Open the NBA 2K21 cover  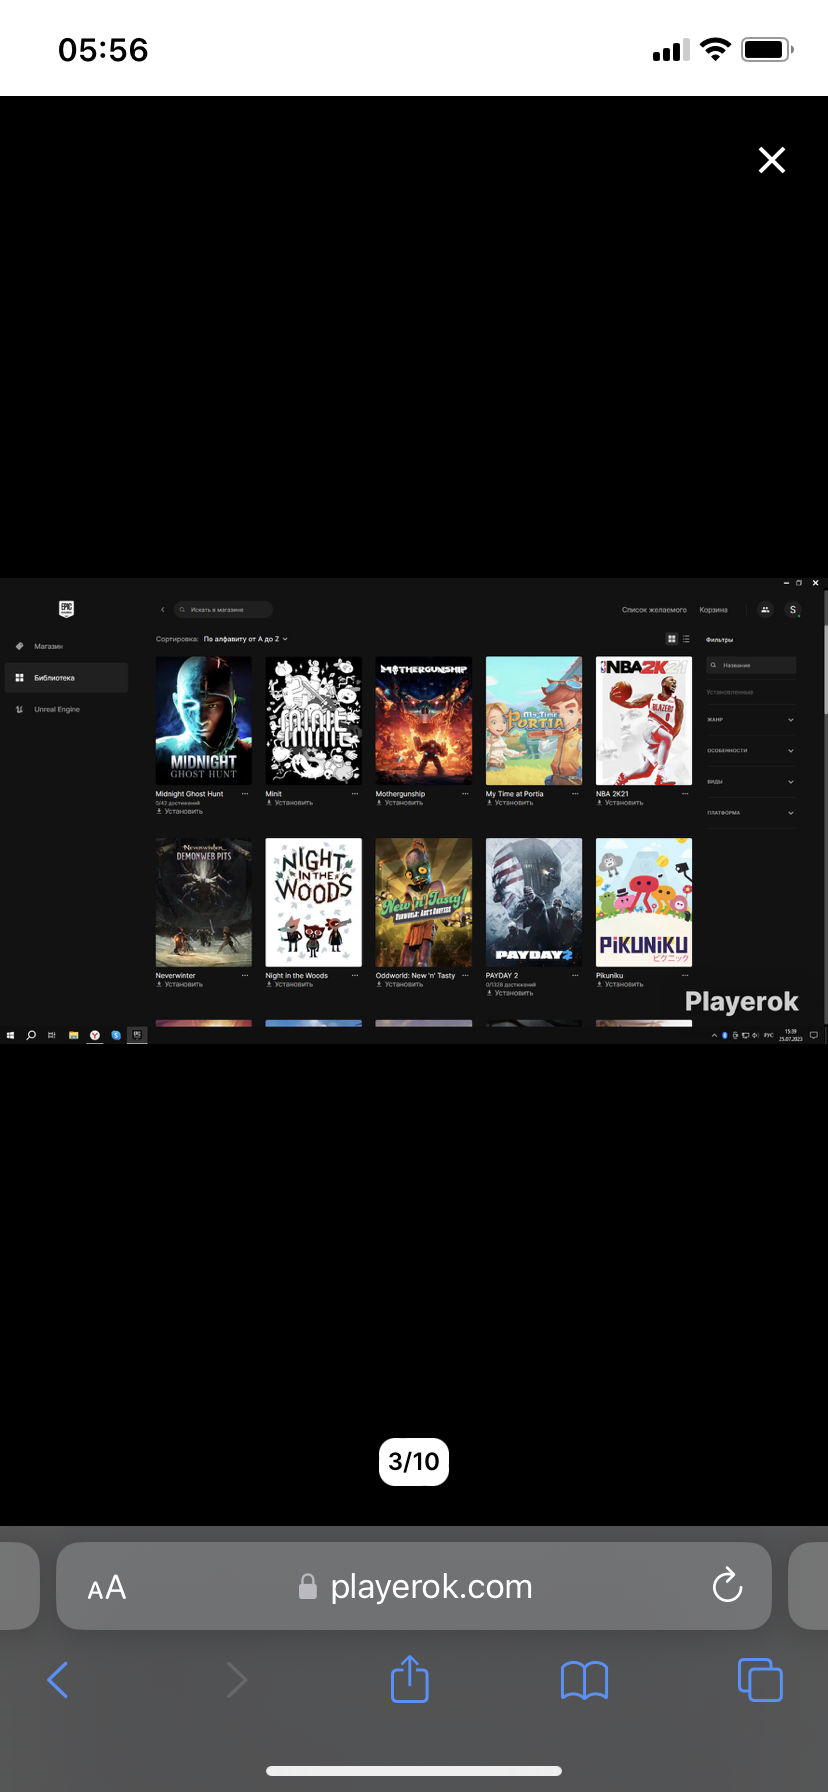tap(644, 720)
